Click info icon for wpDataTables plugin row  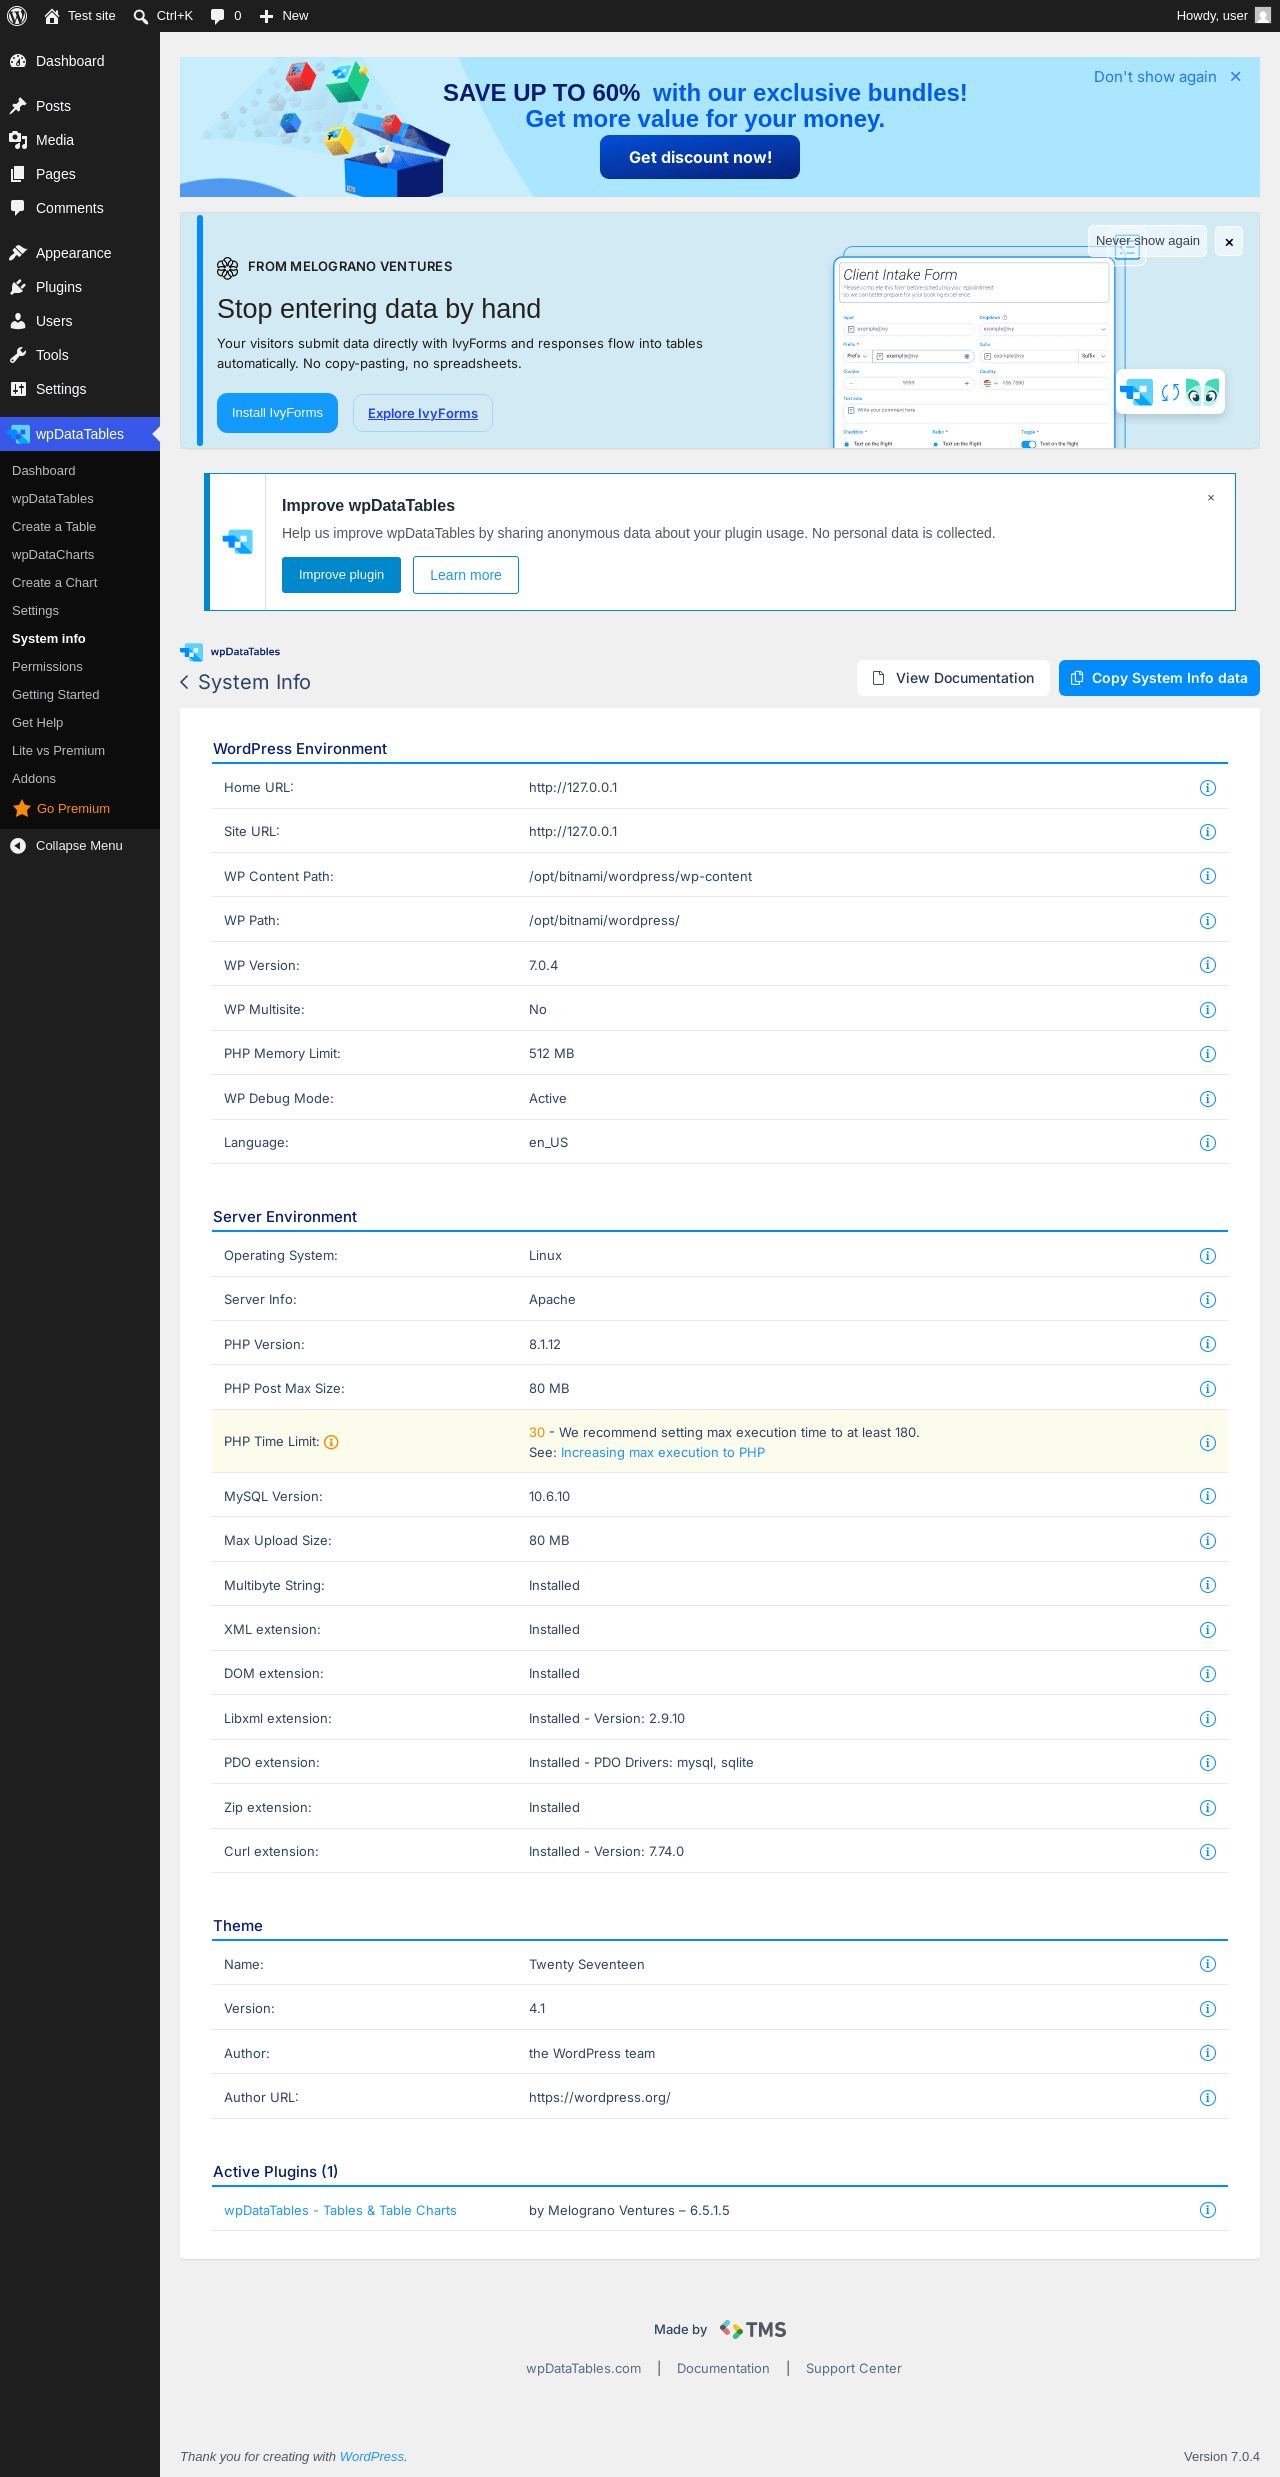(x=1208, y=2210)
